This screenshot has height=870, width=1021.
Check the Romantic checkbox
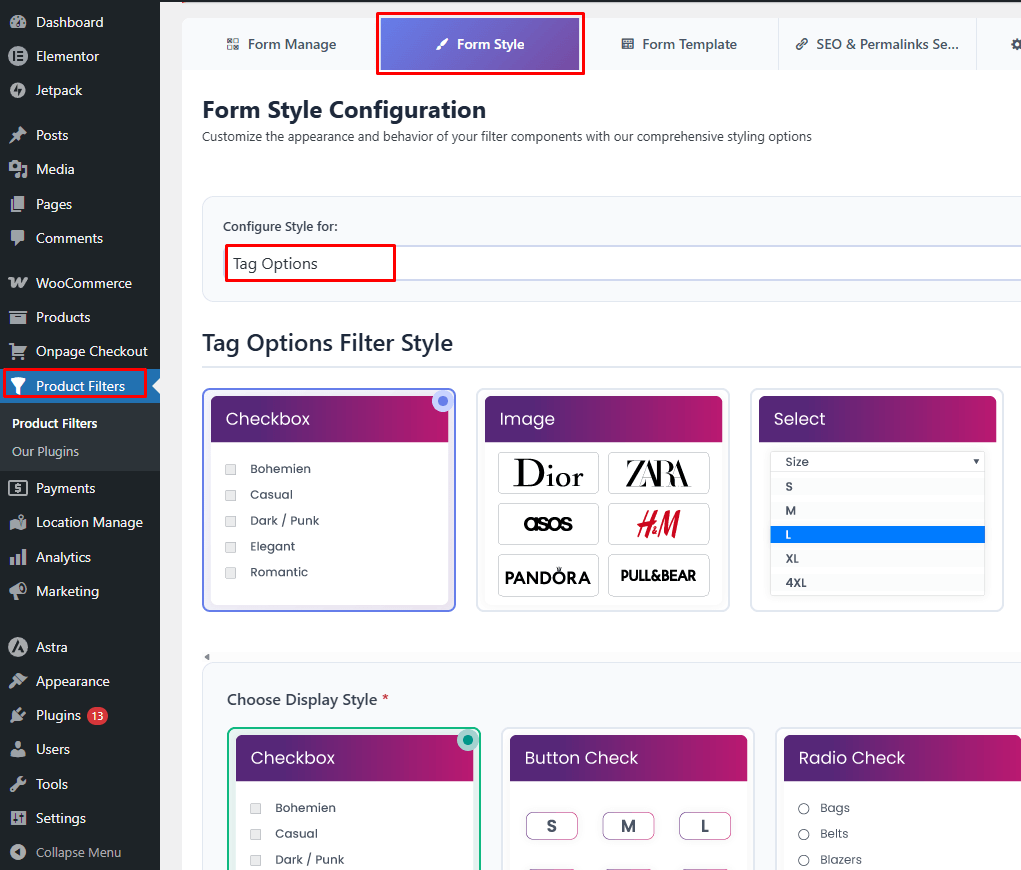(x=231, y=573)
